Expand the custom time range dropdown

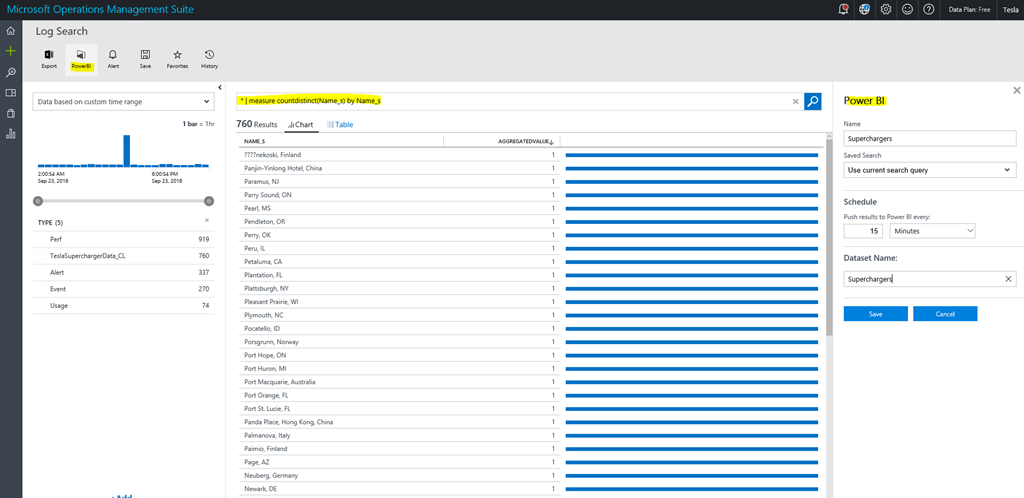[122, 102]
